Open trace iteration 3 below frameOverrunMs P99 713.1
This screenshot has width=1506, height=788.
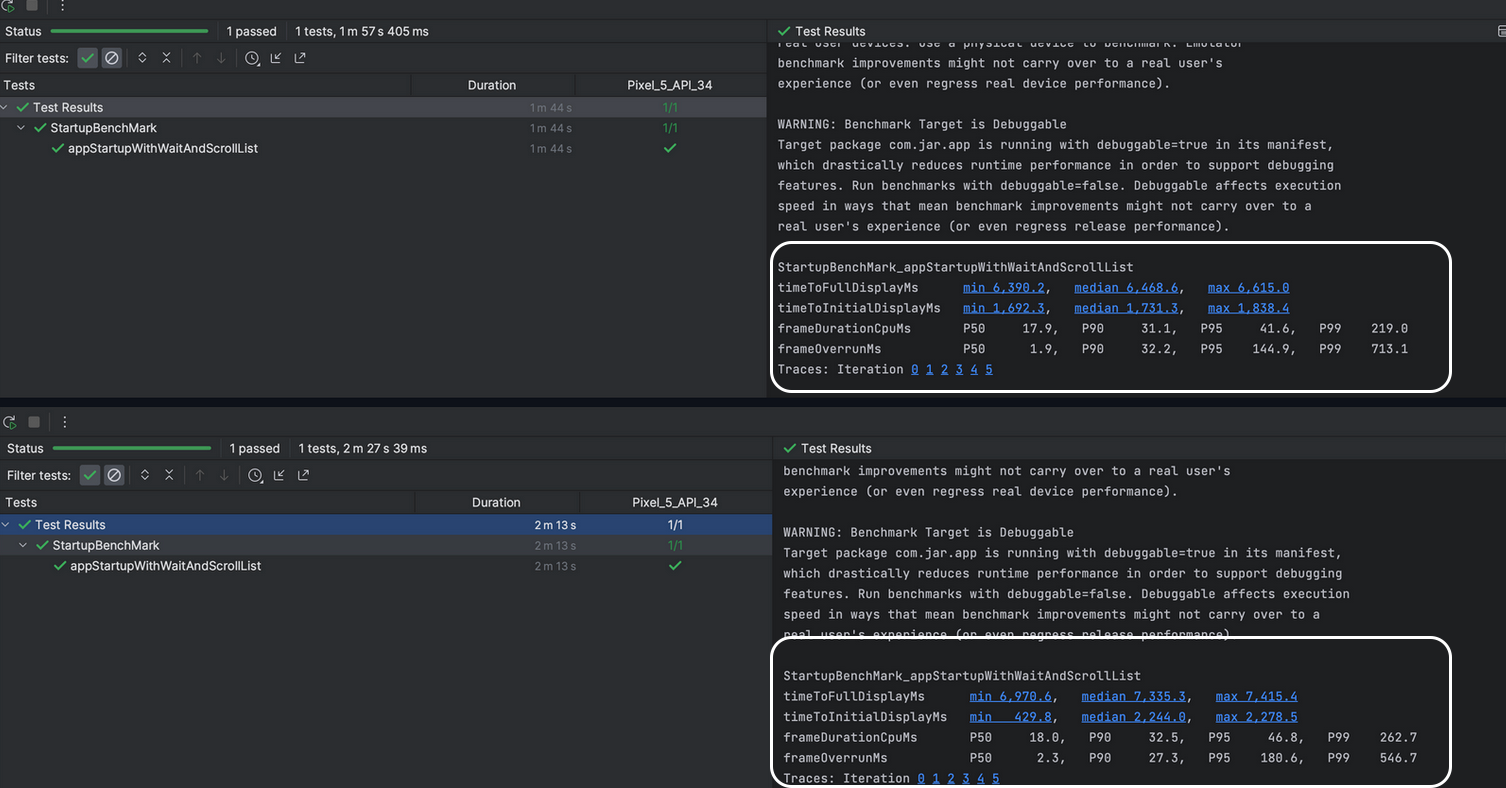pyautogui.click(x=959, y=369)
